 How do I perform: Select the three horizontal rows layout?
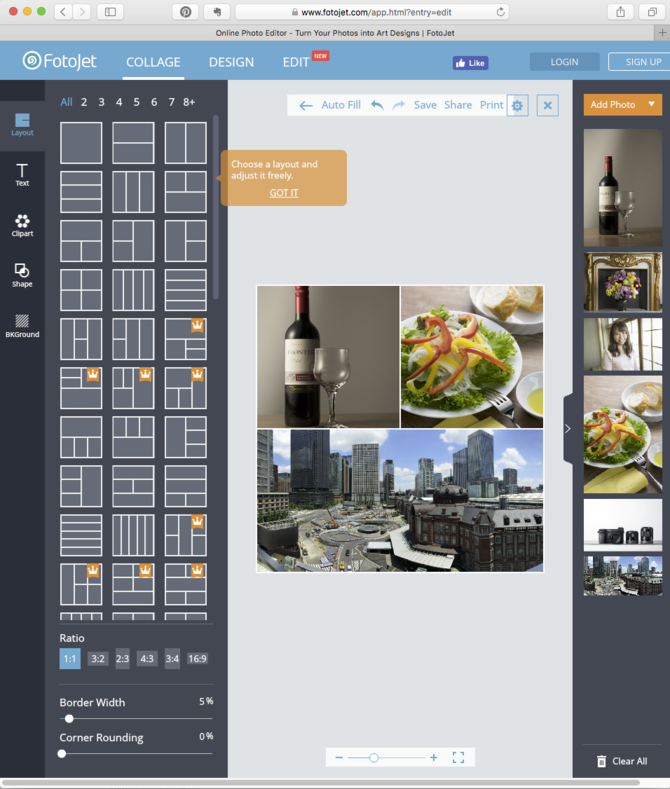(81, 192)
